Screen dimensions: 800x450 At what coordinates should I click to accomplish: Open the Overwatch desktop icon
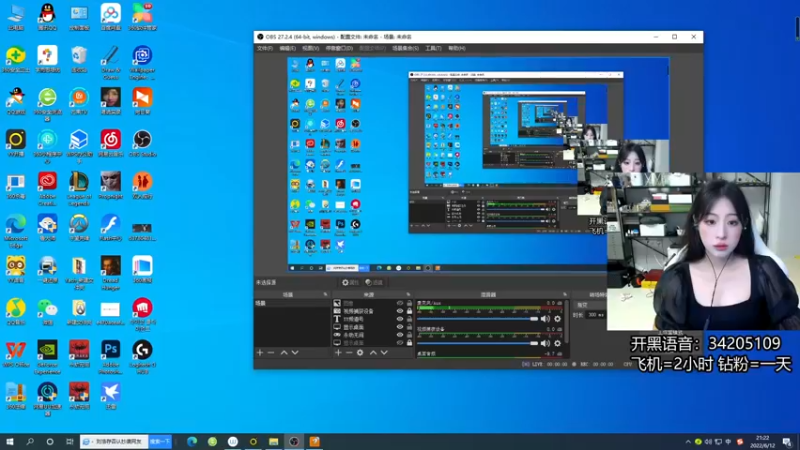[x=79, y=227]
